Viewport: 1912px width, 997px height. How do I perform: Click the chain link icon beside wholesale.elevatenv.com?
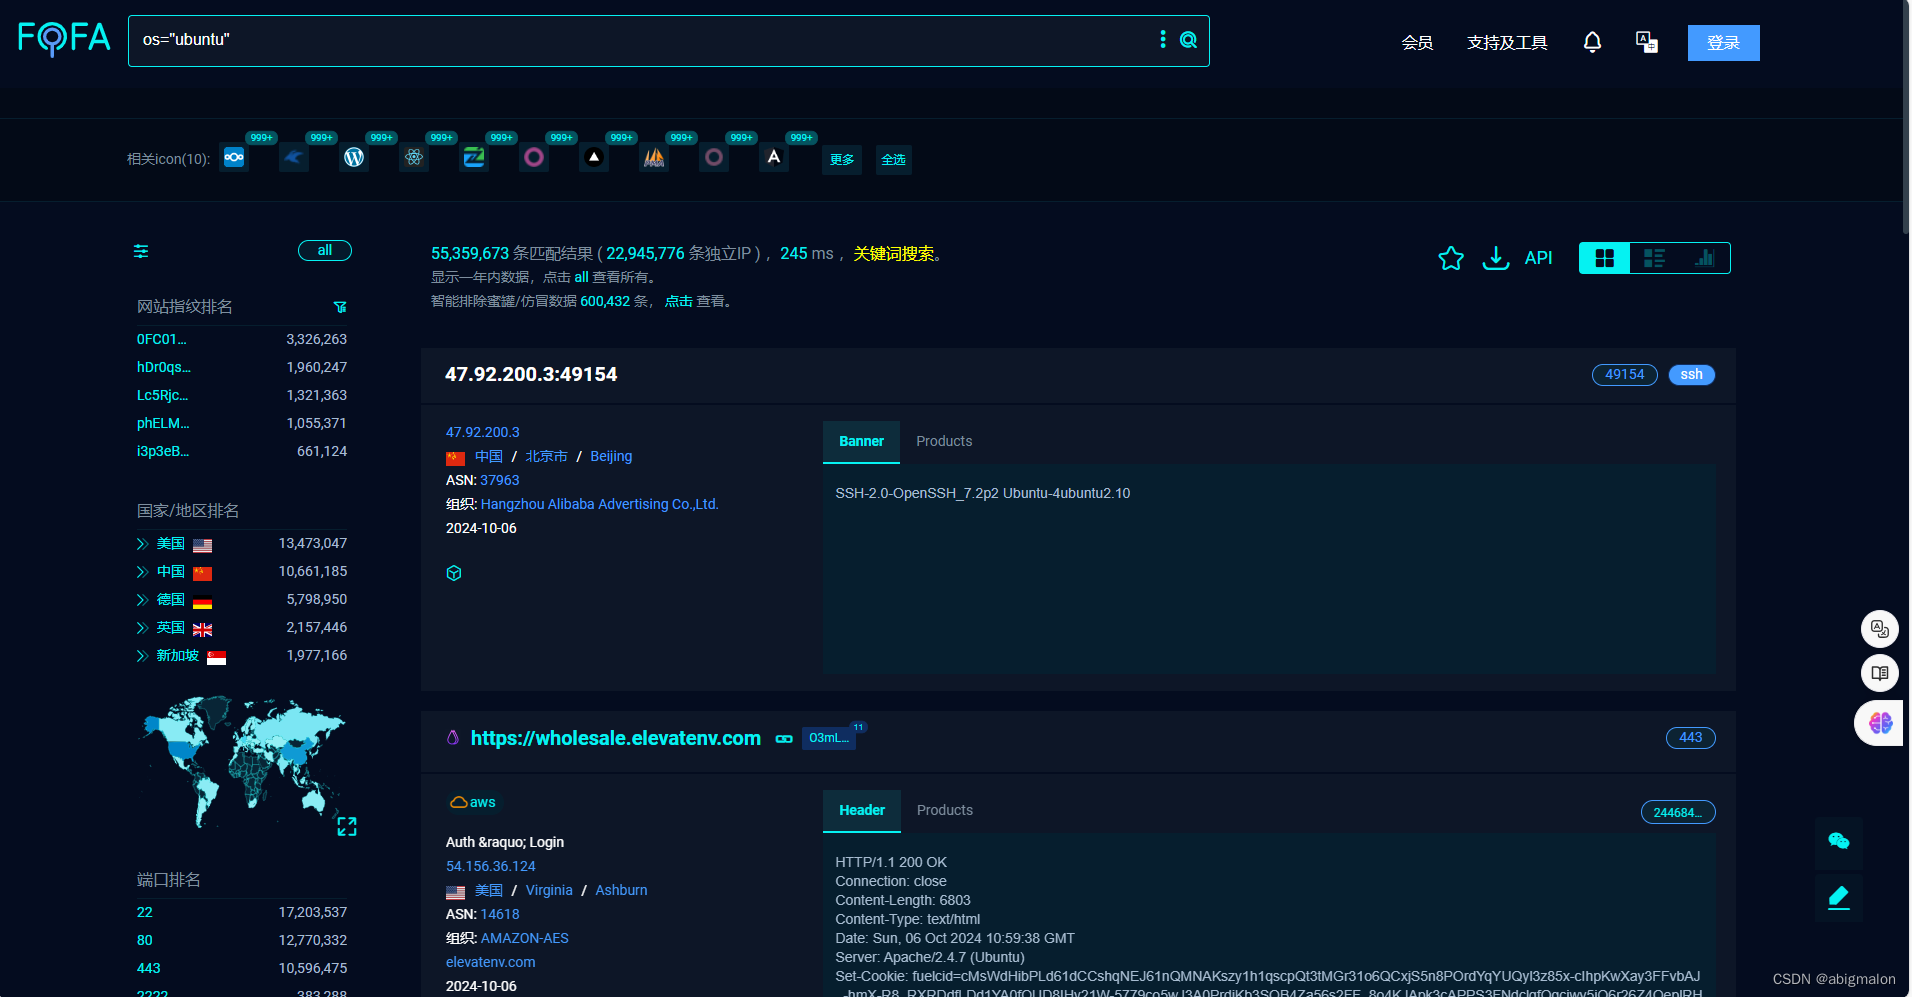point(784,739)
